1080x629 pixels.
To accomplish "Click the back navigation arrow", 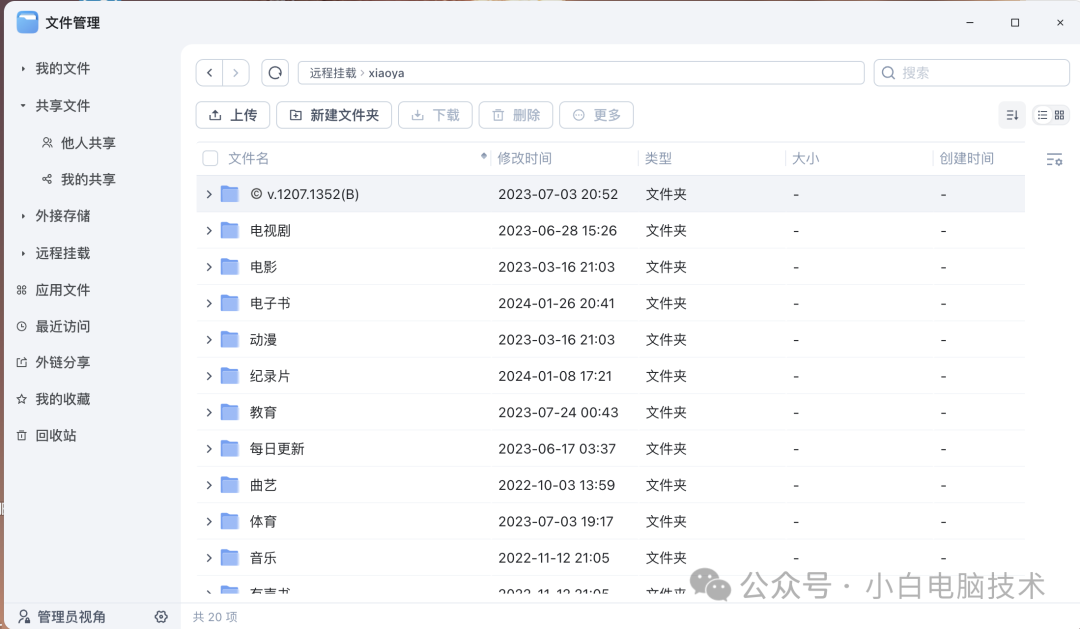I will pos(209,72).
